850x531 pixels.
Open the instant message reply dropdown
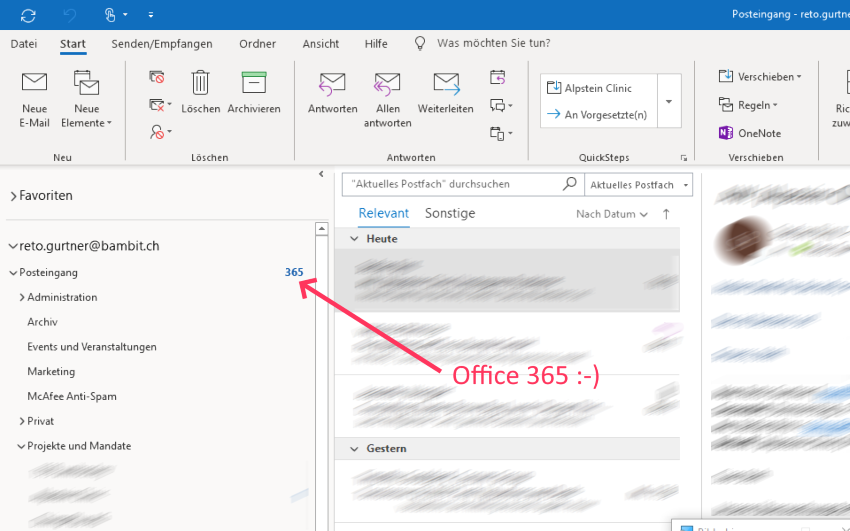(x=501, y=105)
